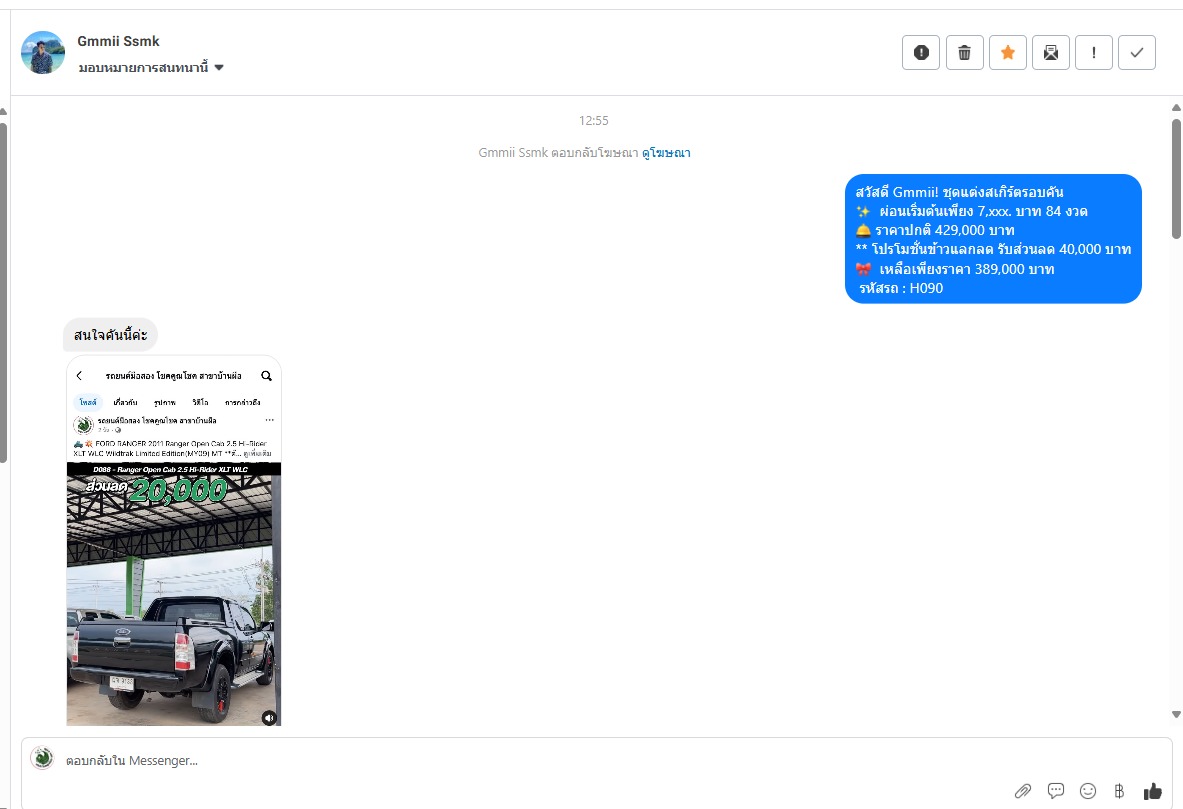Click the baht payment request icon

pos(1119,790)
